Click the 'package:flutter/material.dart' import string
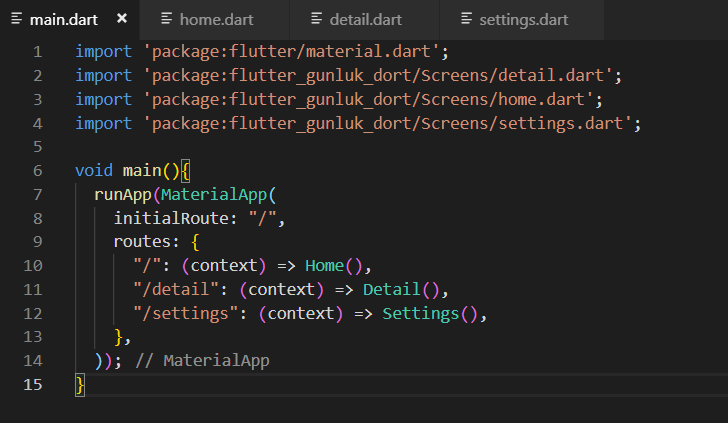This screenshot has height=423, width=728. [x=291, y=52]
